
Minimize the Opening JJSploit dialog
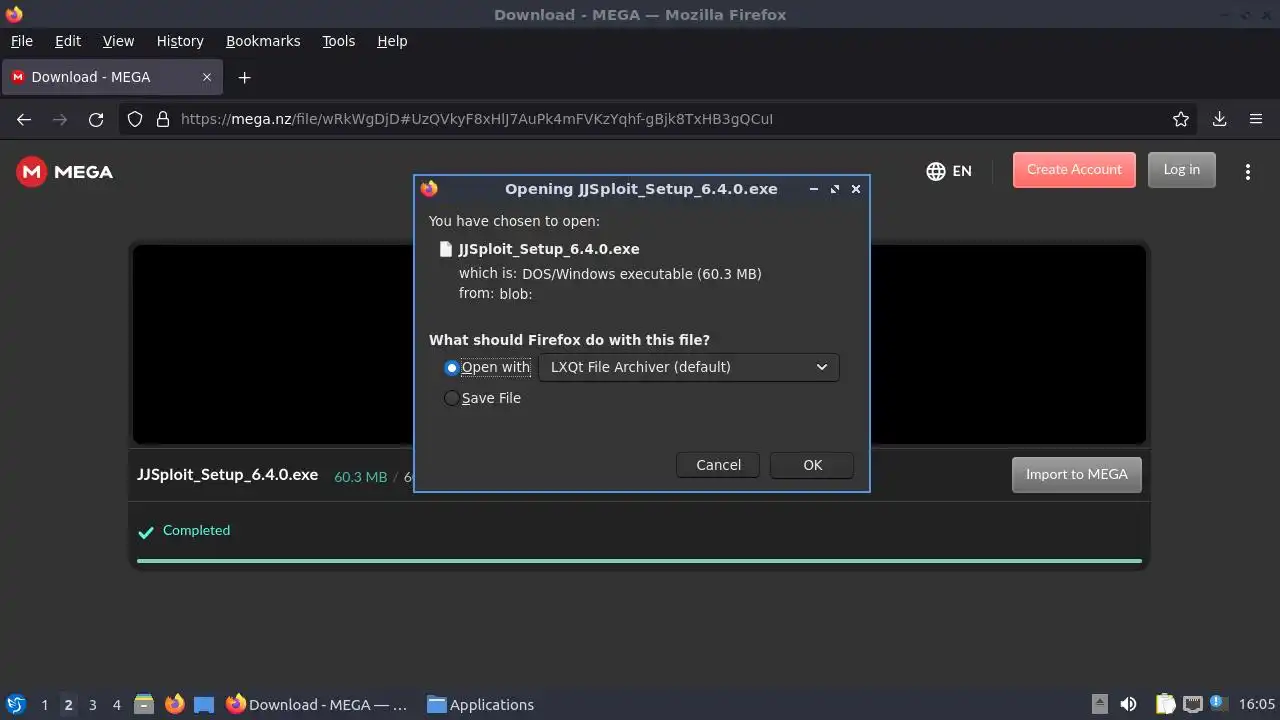tap(813, 188)
